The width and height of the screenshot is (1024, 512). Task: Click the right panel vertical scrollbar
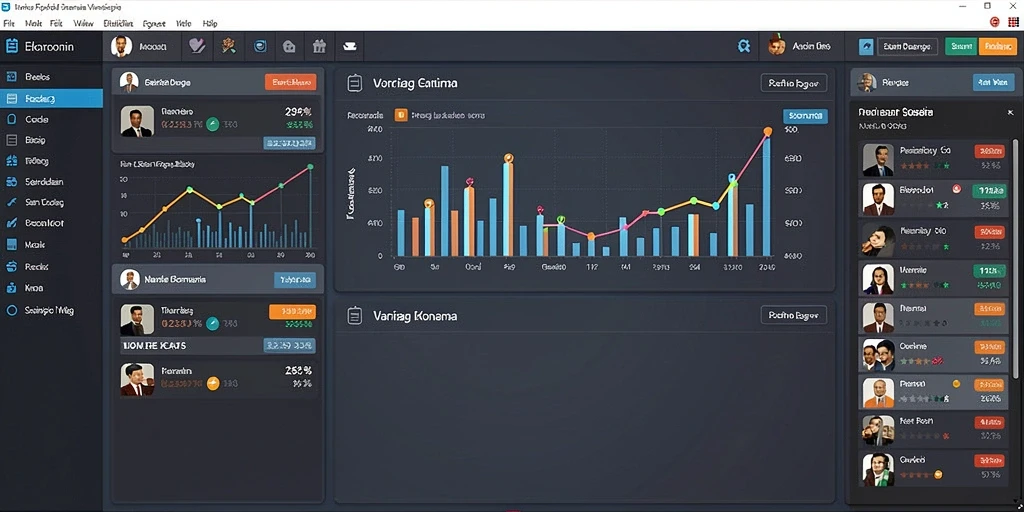tap(1015, 258)
